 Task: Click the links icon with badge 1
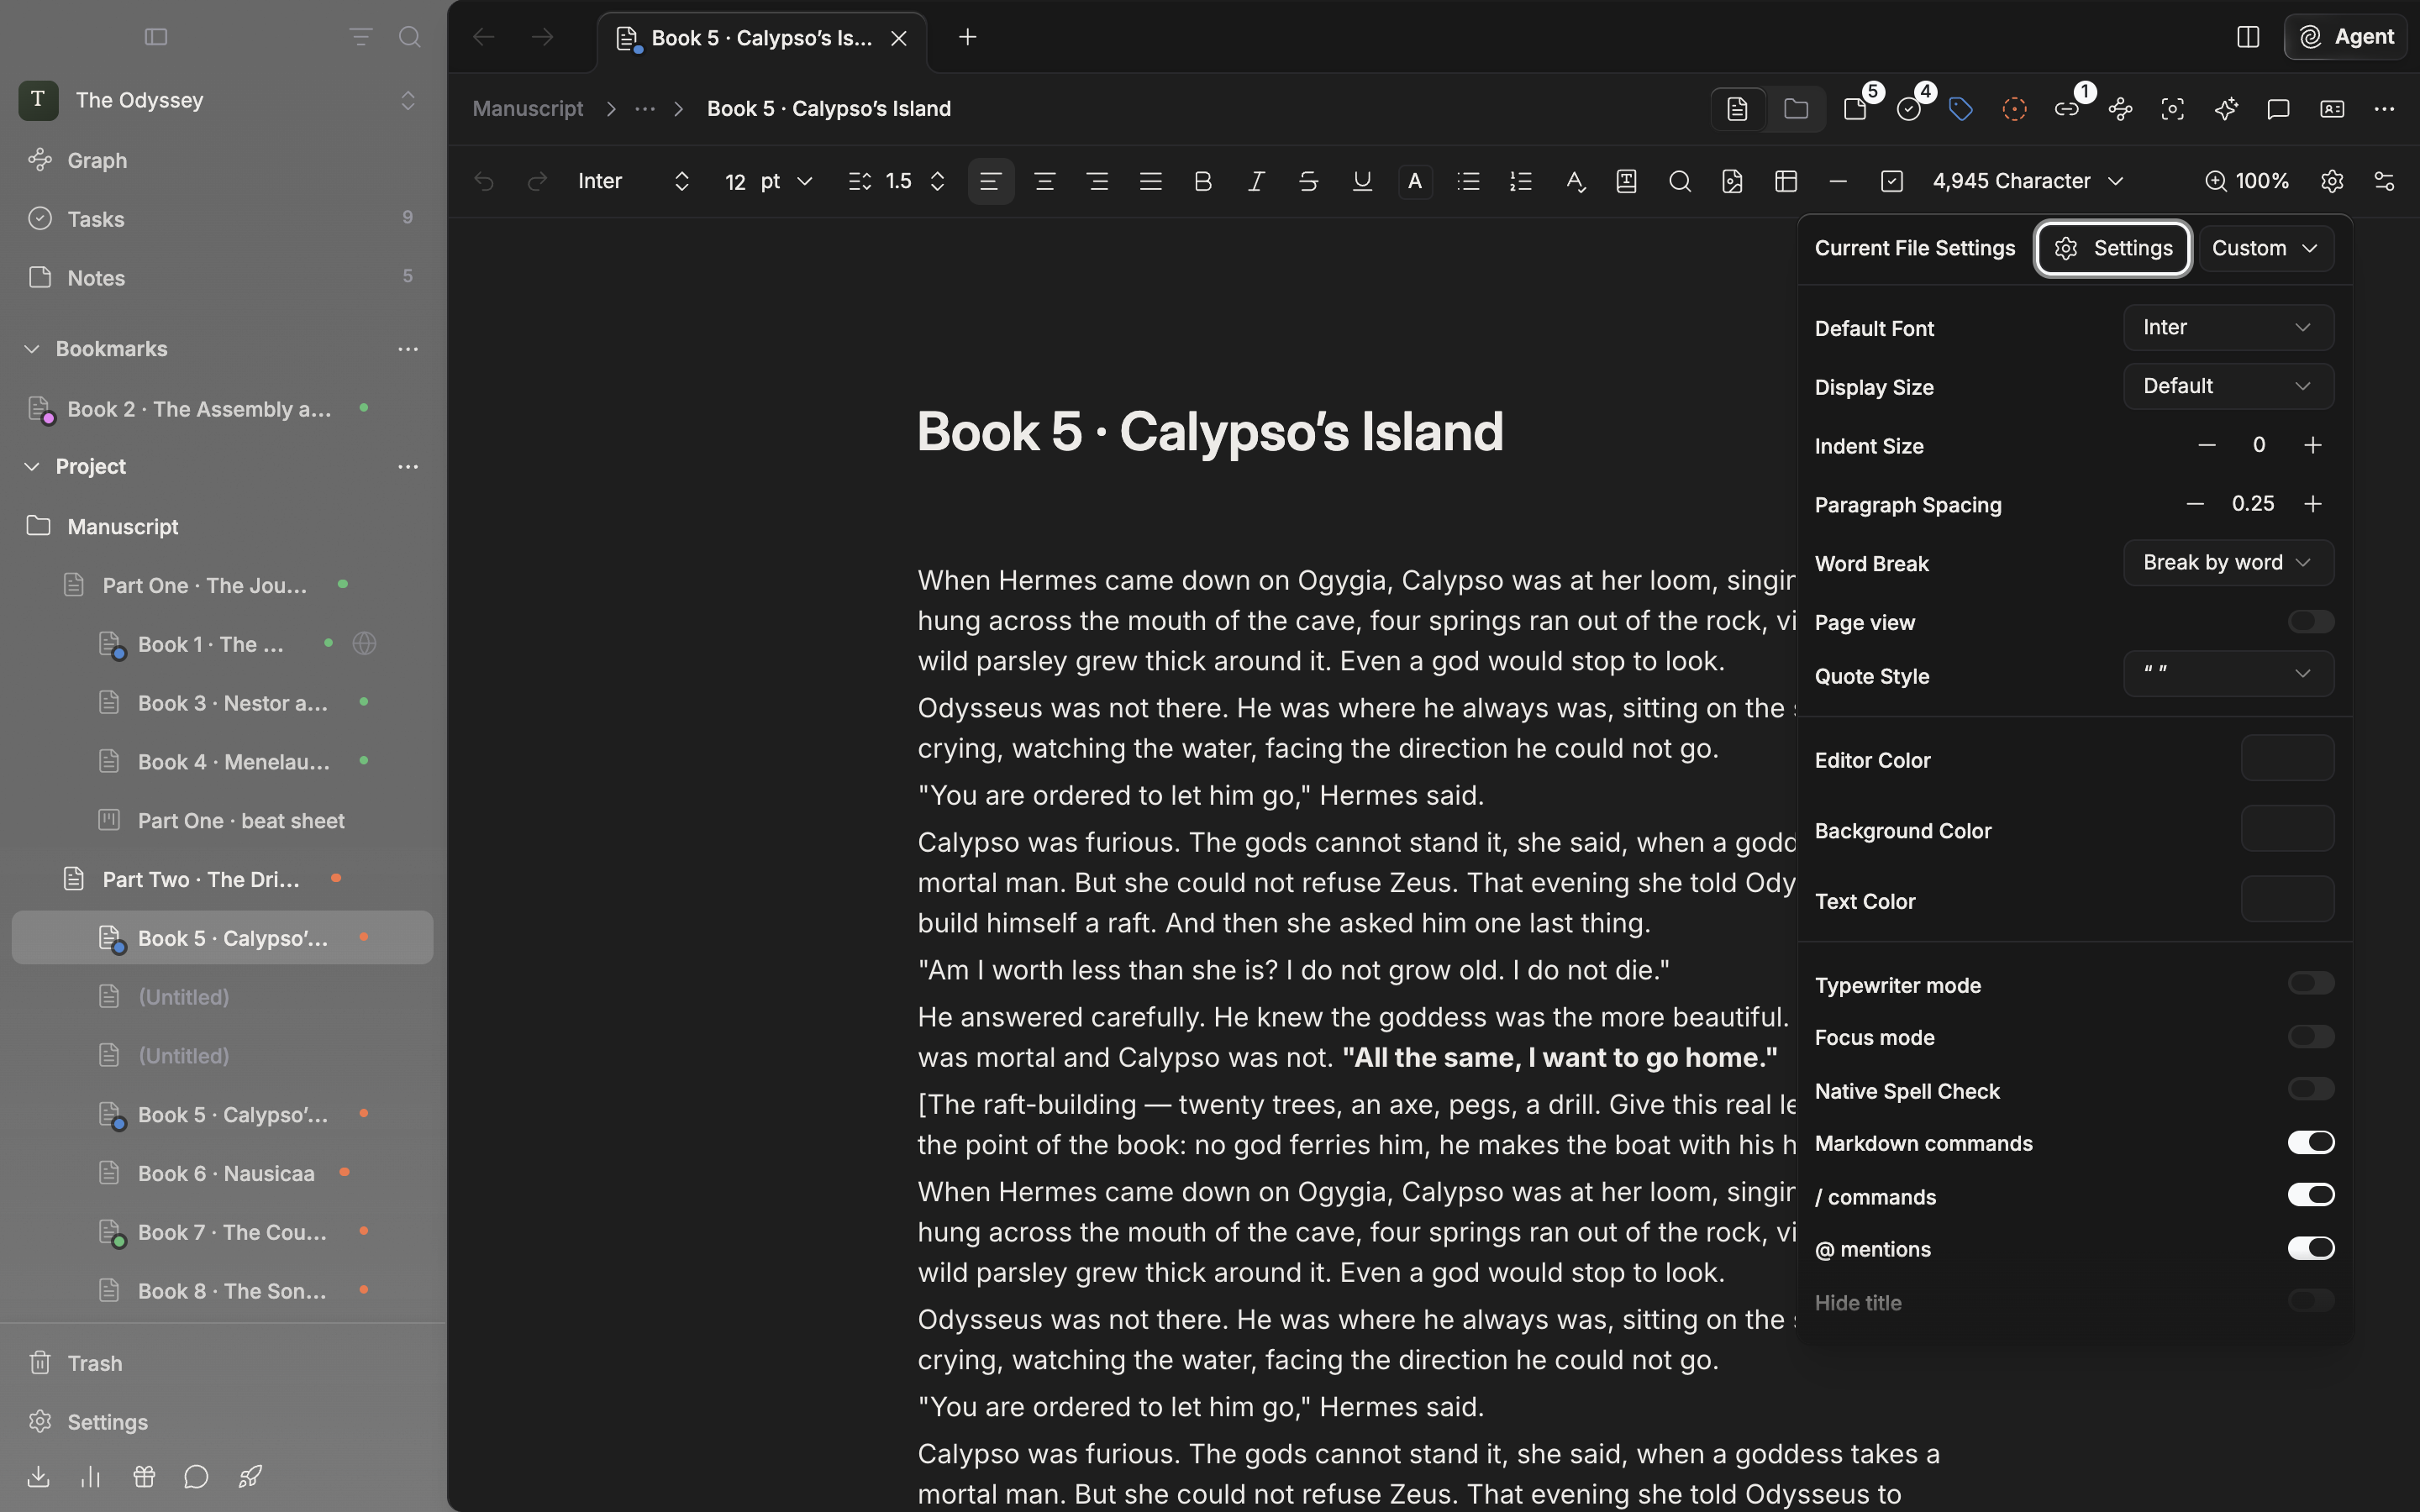point(2067,109)
